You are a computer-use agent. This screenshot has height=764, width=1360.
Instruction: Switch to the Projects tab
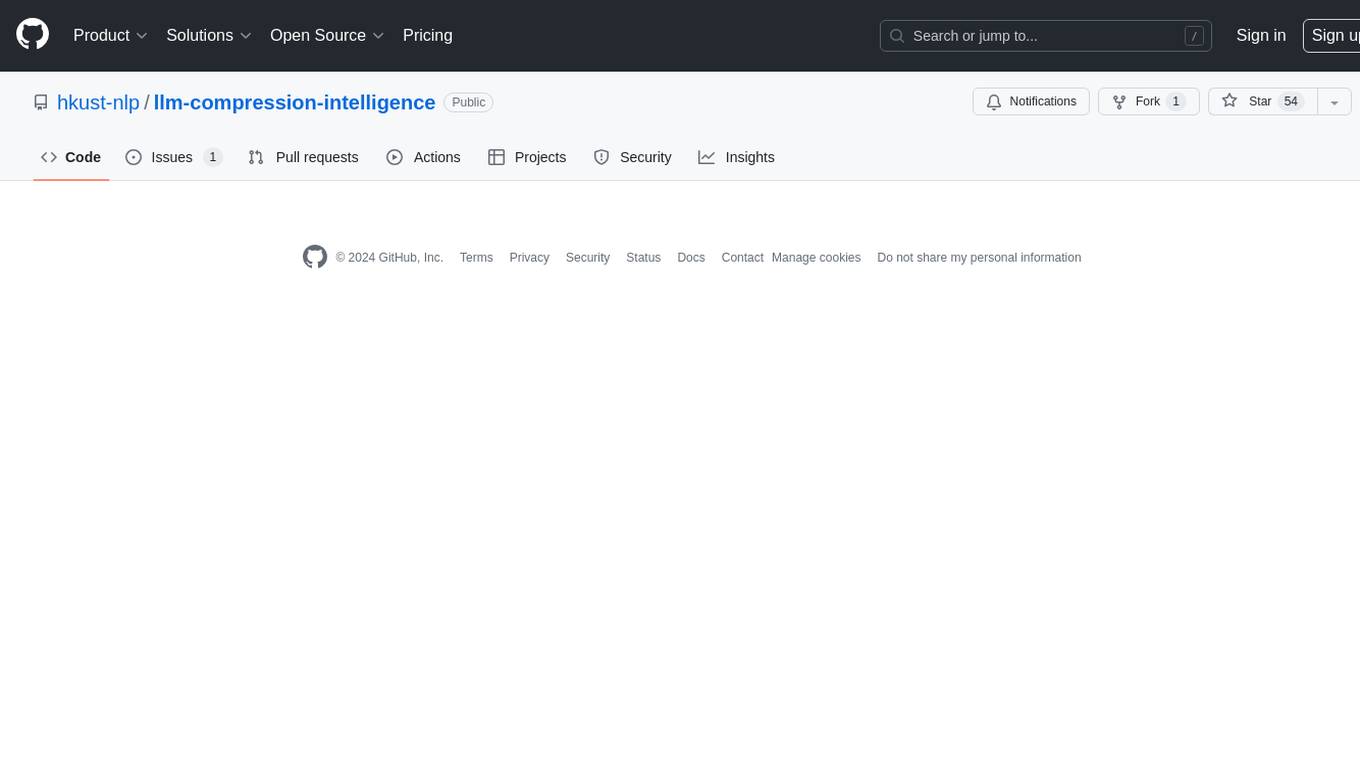(527, 157)
